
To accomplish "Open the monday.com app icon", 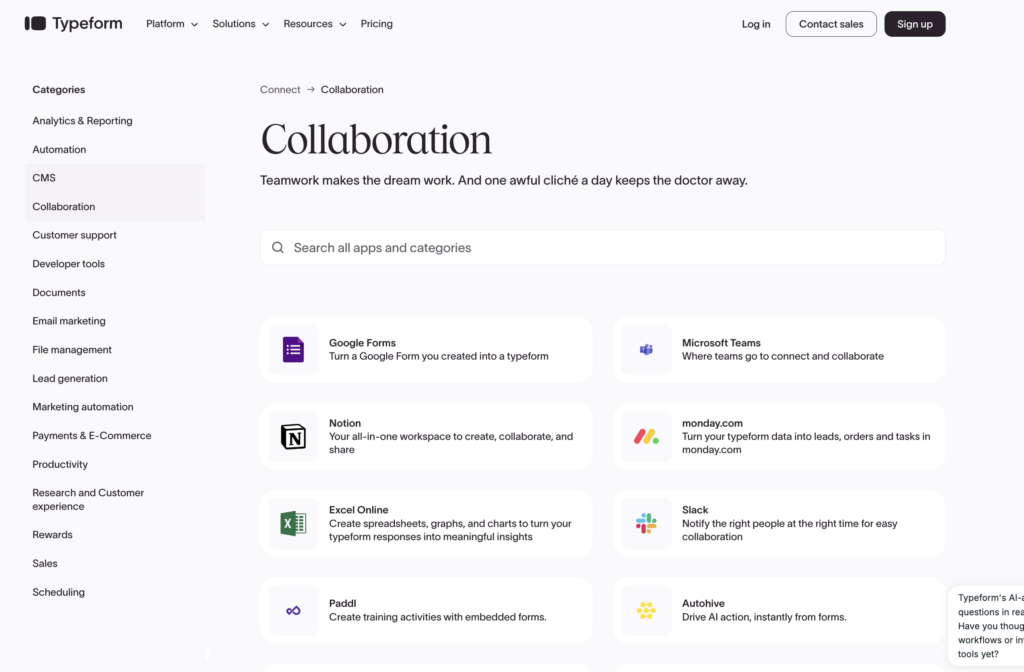I will tap(646, 436).
